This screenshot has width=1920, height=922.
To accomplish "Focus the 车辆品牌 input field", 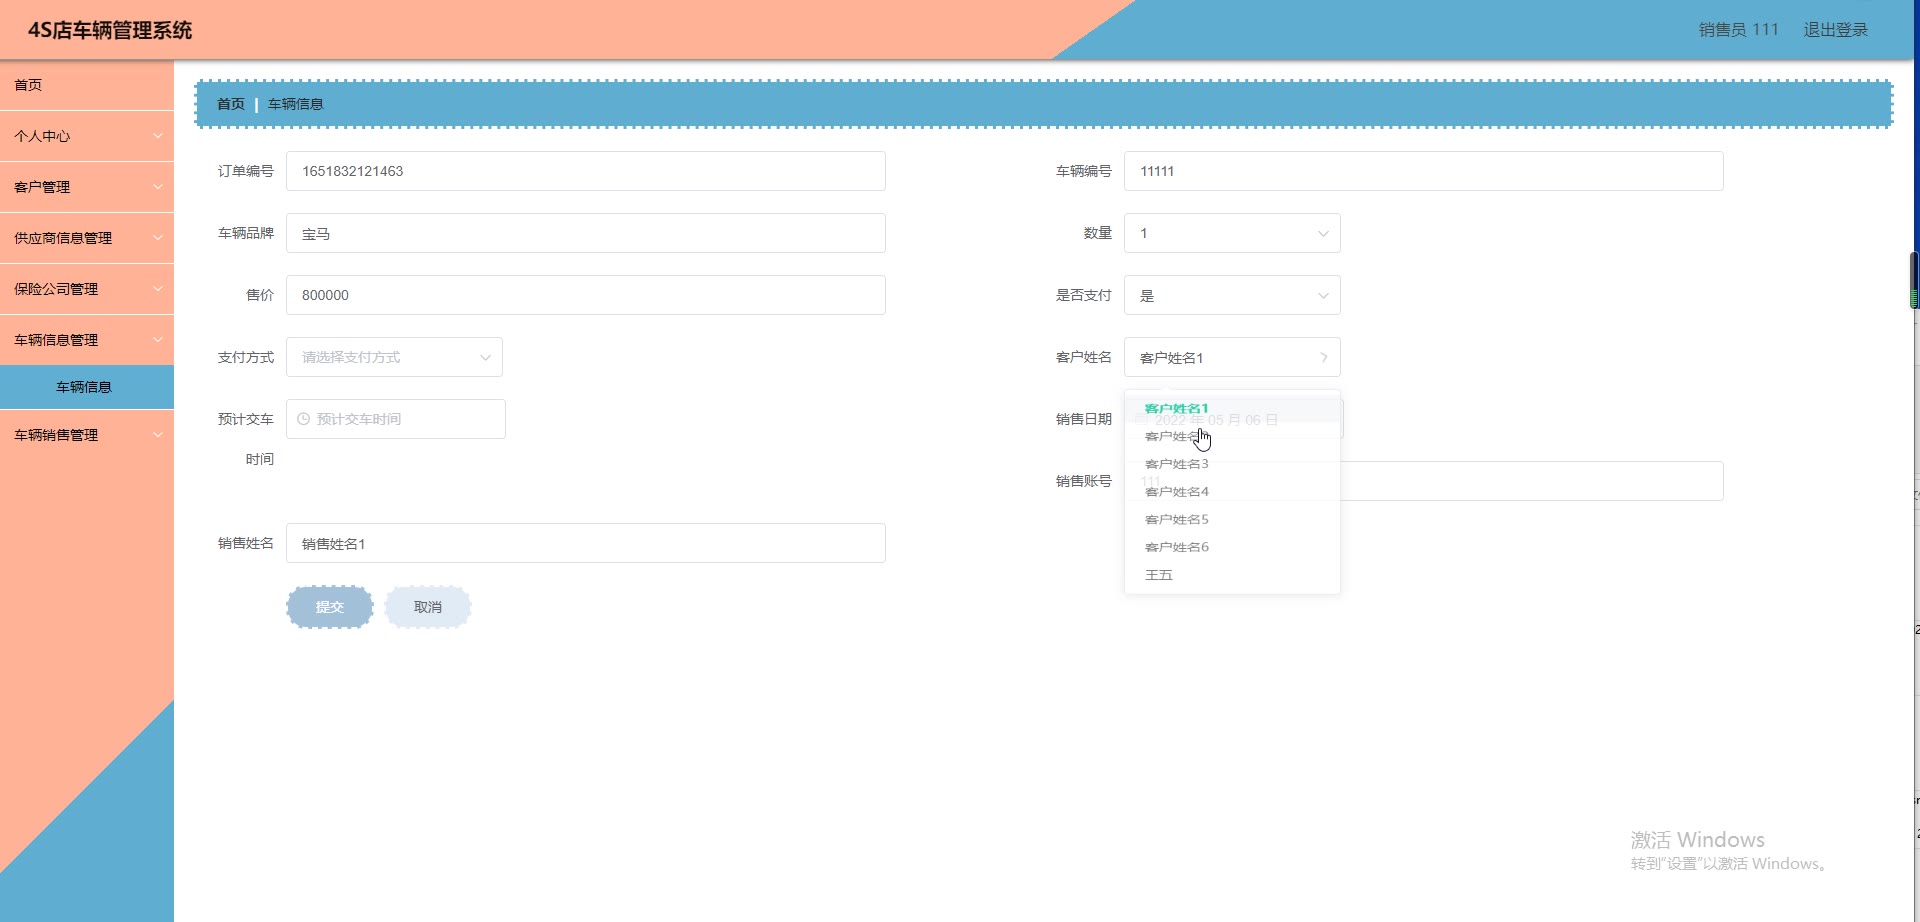I will click(586, 233).
